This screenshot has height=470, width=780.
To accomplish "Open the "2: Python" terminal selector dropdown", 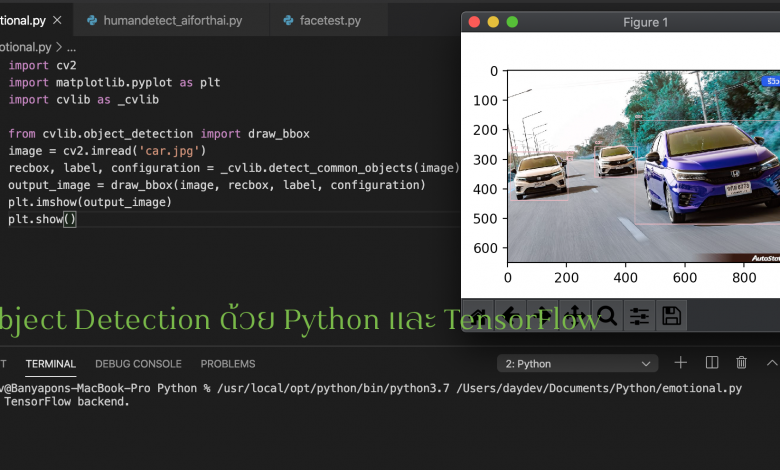I will 578,364.
